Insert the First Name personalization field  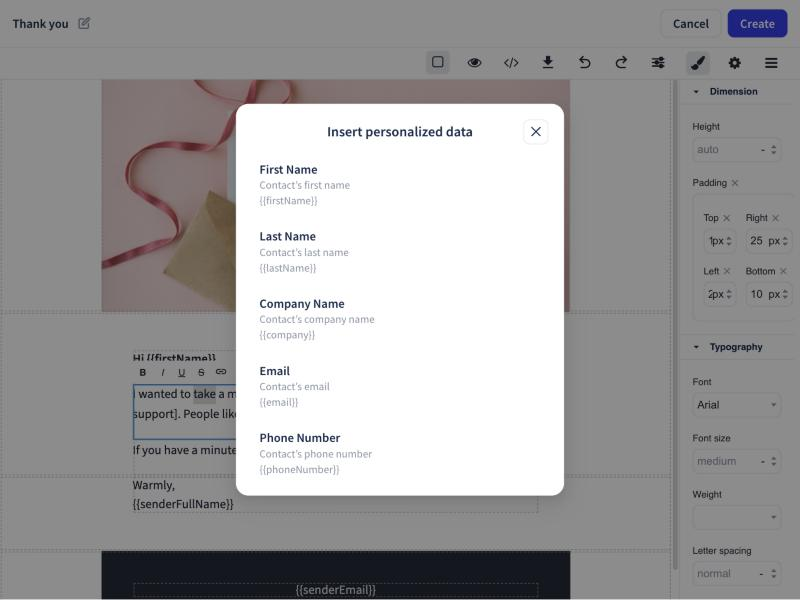click(399, 185)
